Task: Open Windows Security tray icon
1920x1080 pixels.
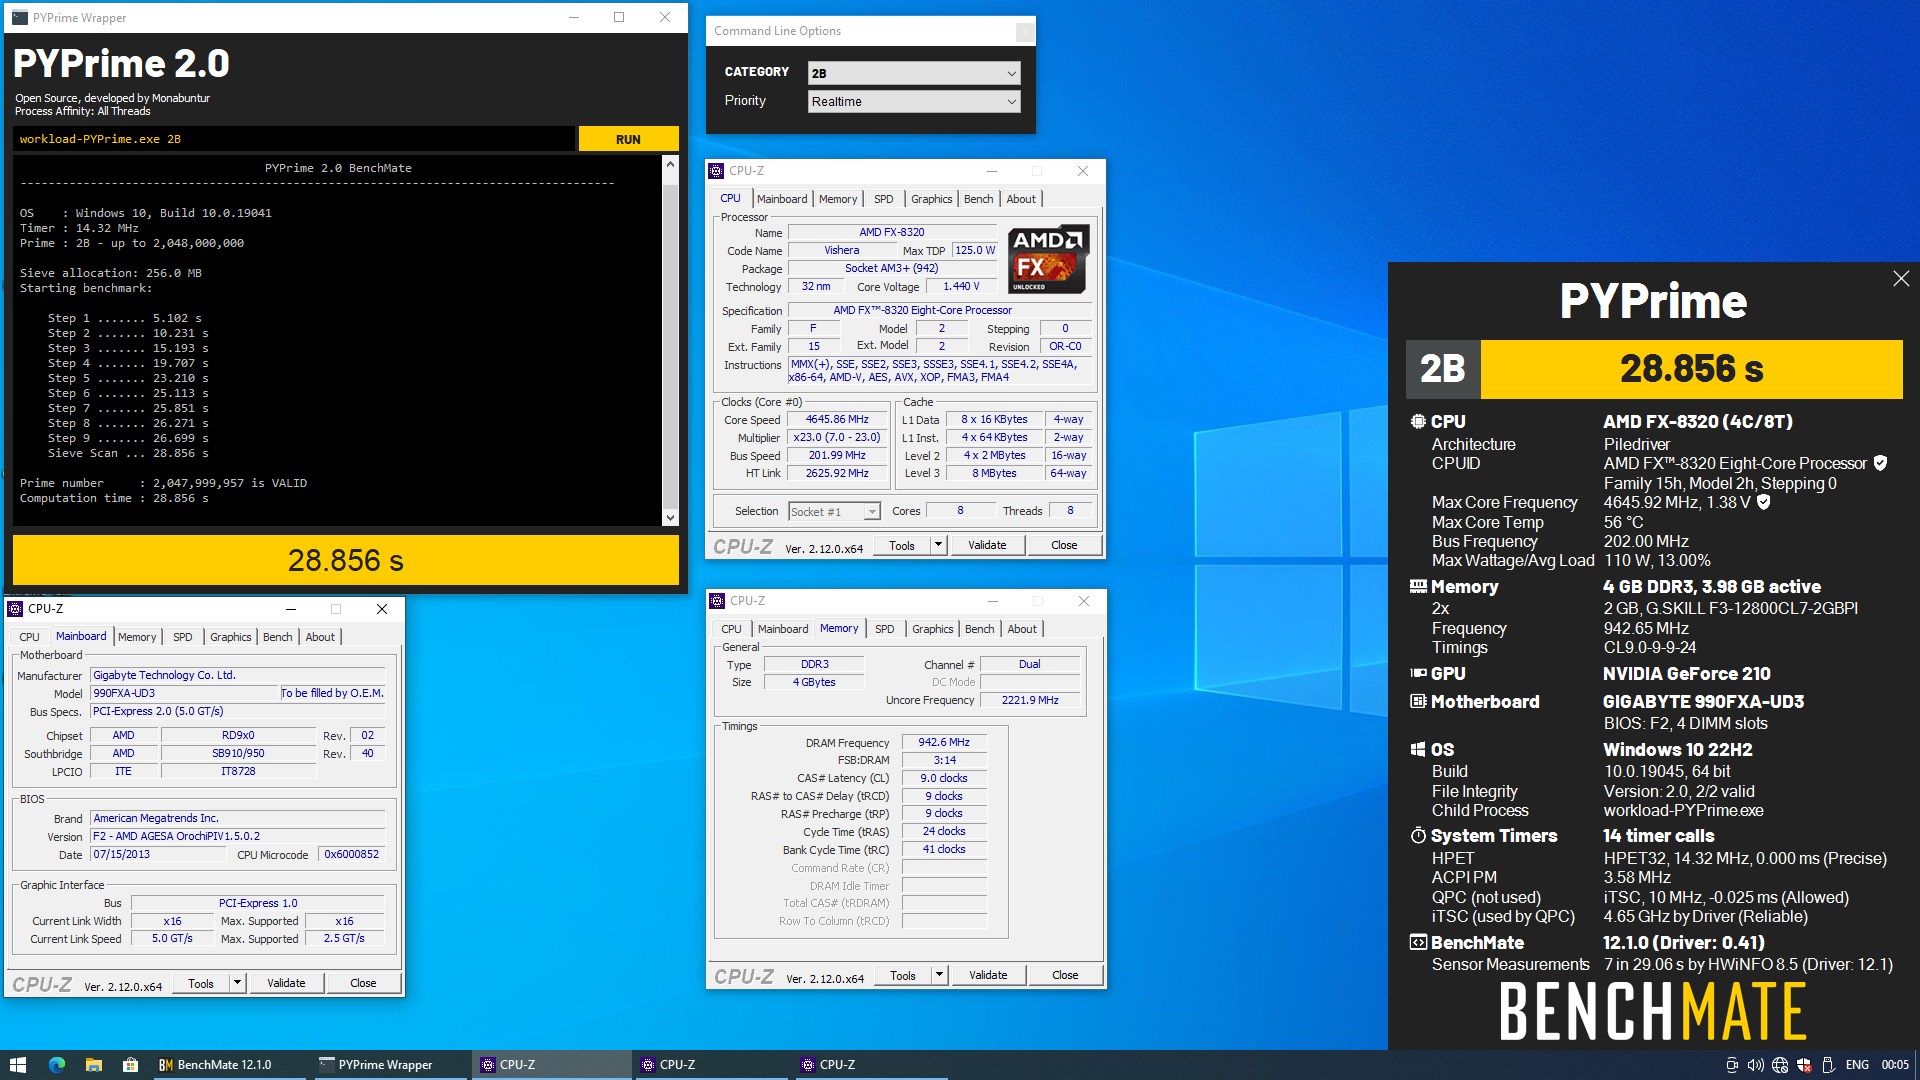Action: click(1804, 1065)
